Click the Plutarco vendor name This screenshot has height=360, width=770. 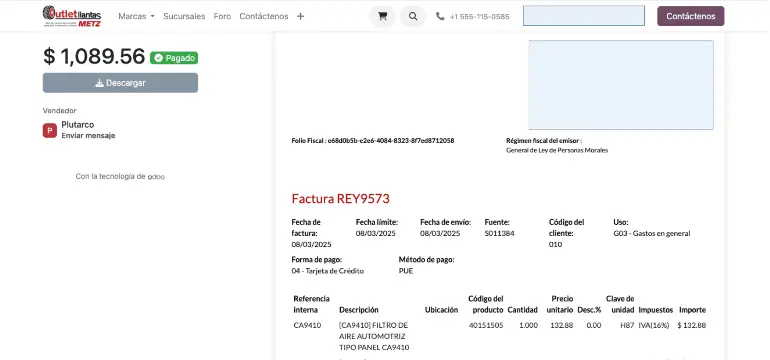78,125
